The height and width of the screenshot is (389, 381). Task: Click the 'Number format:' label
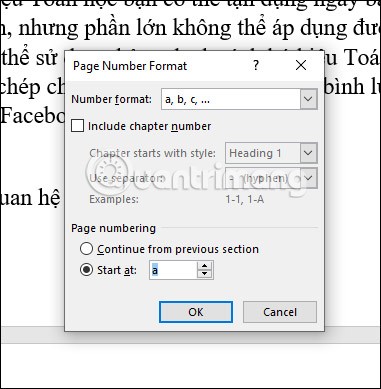(x=111, y=99)
